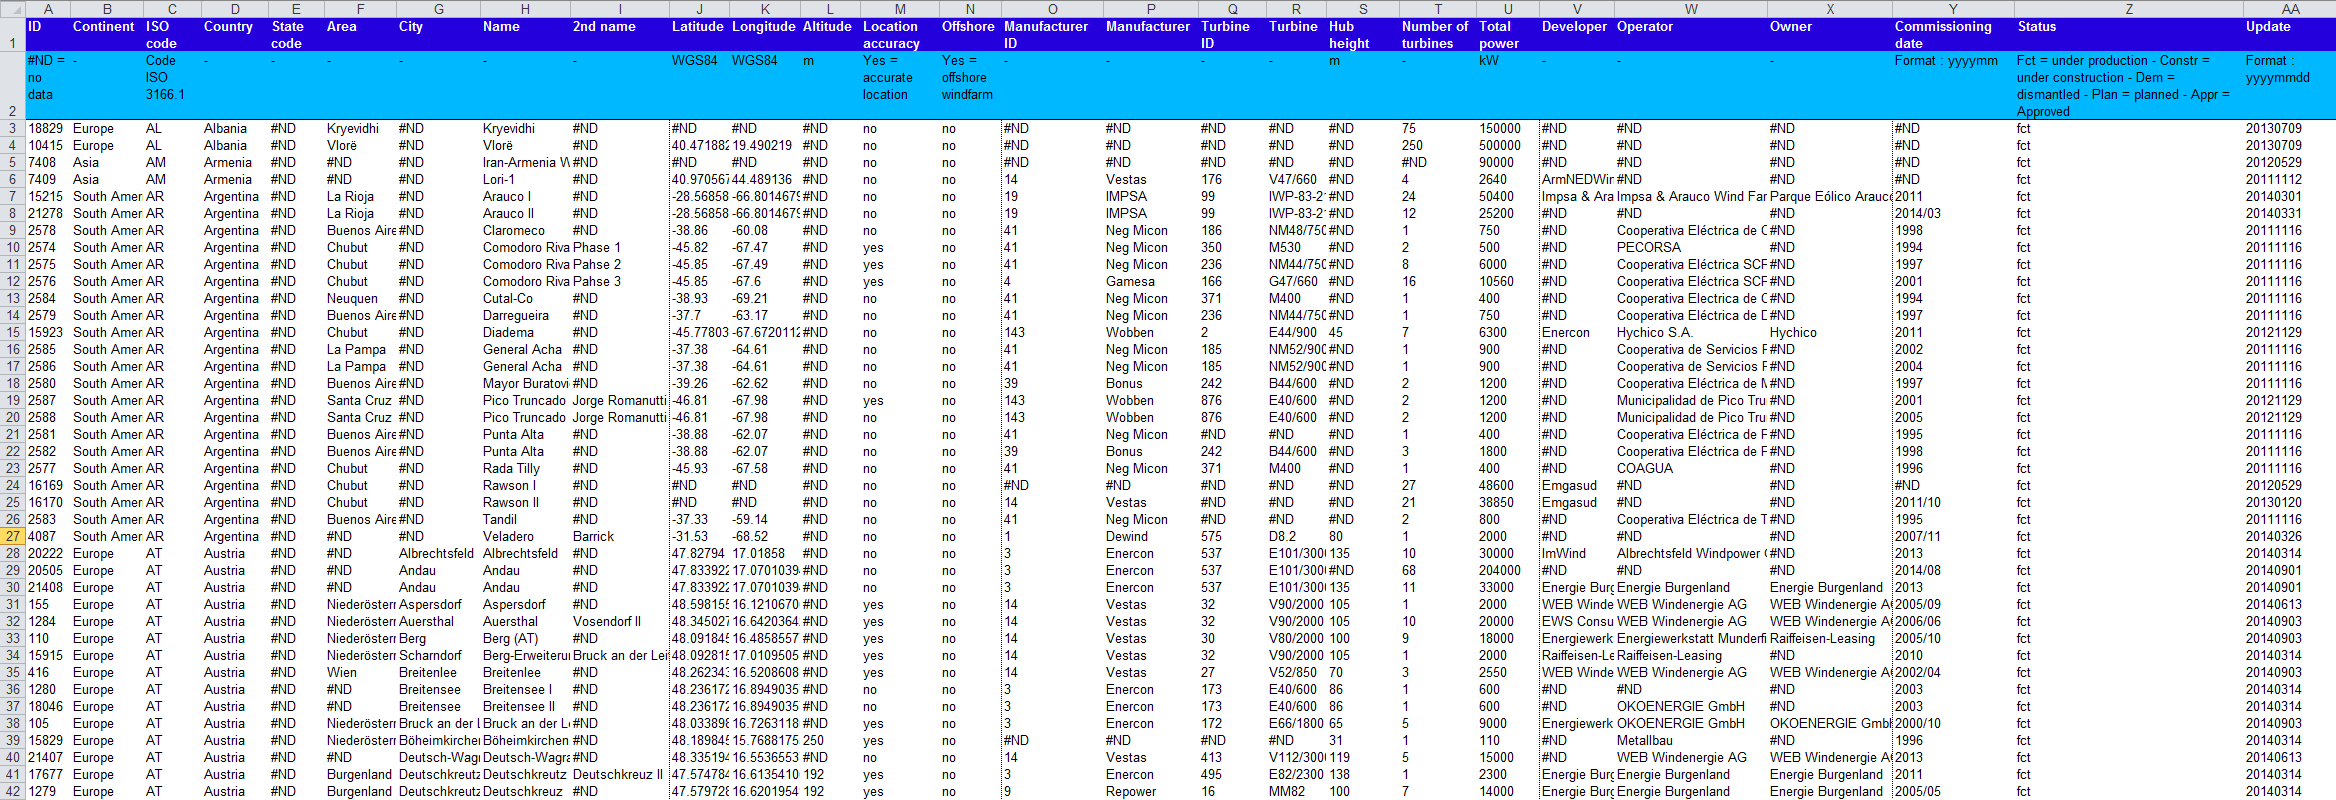The image size is (2336, 800).
Task: Select row 42 header
Action: point(13,791)
